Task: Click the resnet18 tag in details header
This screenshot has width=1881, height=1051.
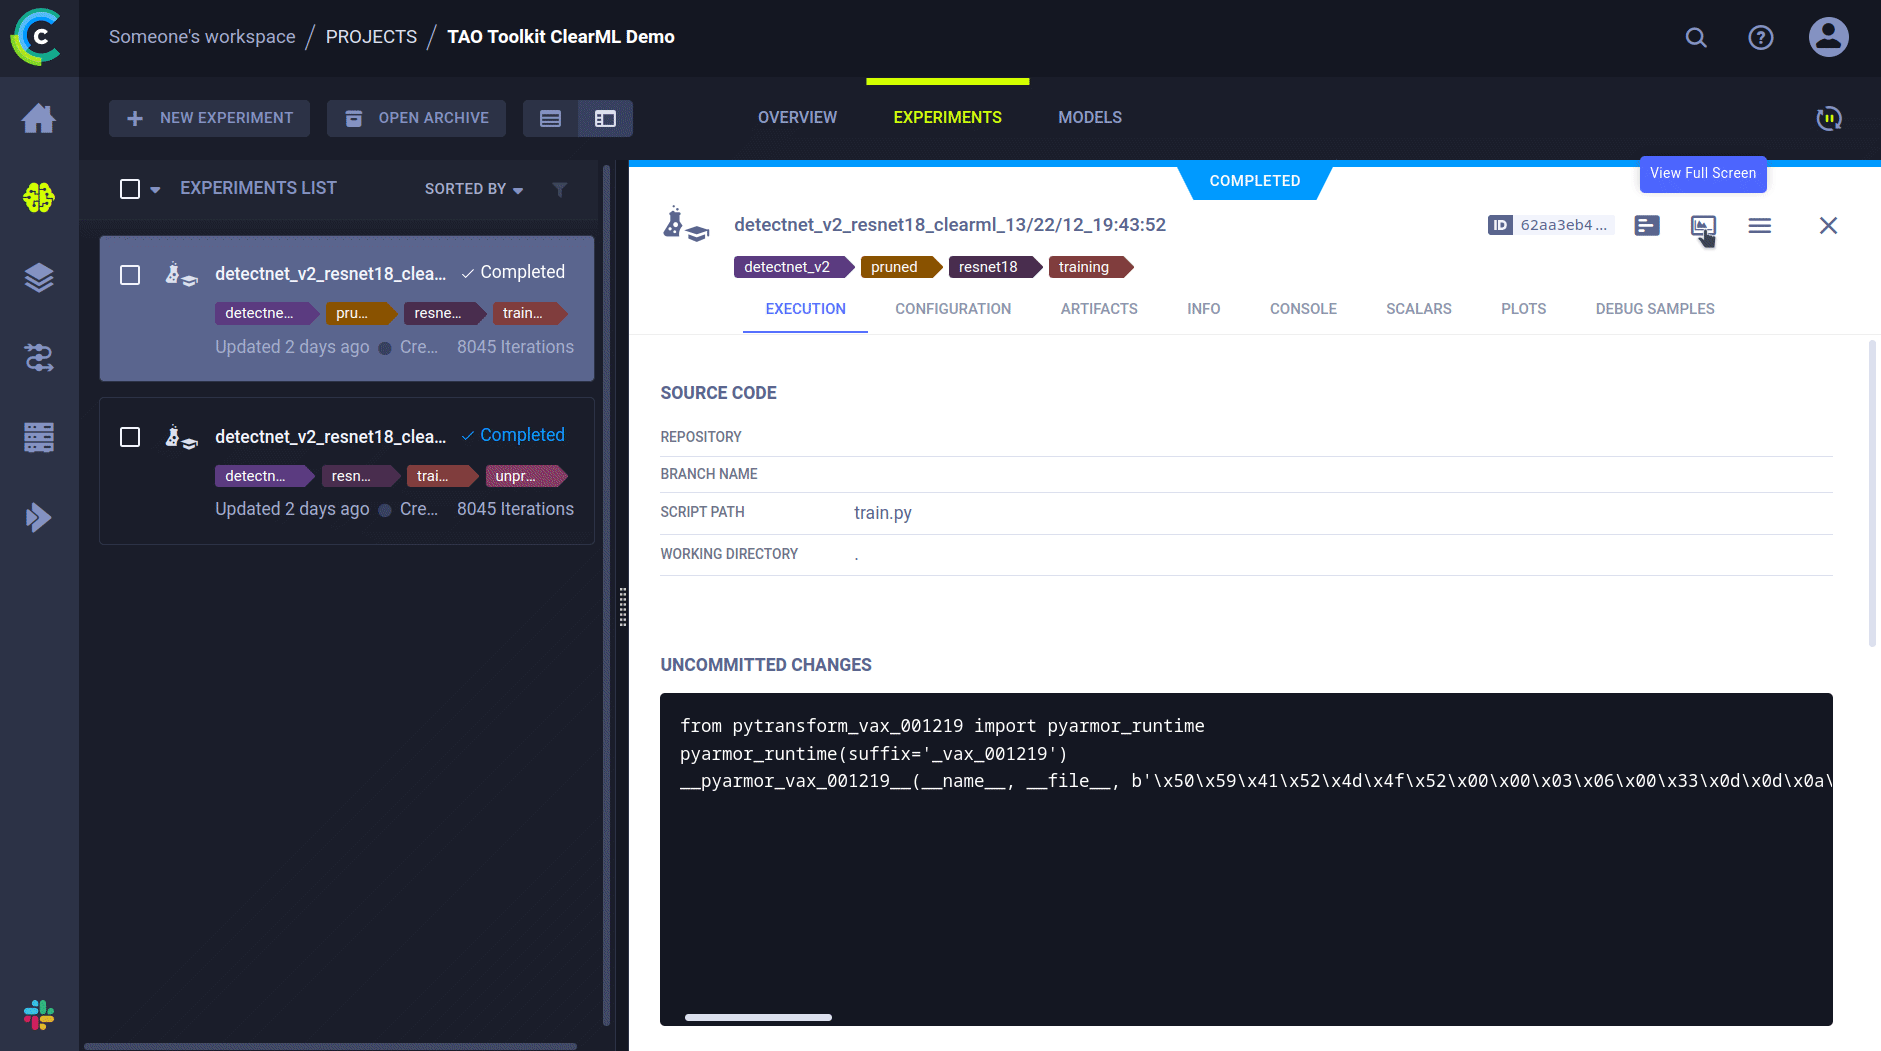Action: [995, 267]
